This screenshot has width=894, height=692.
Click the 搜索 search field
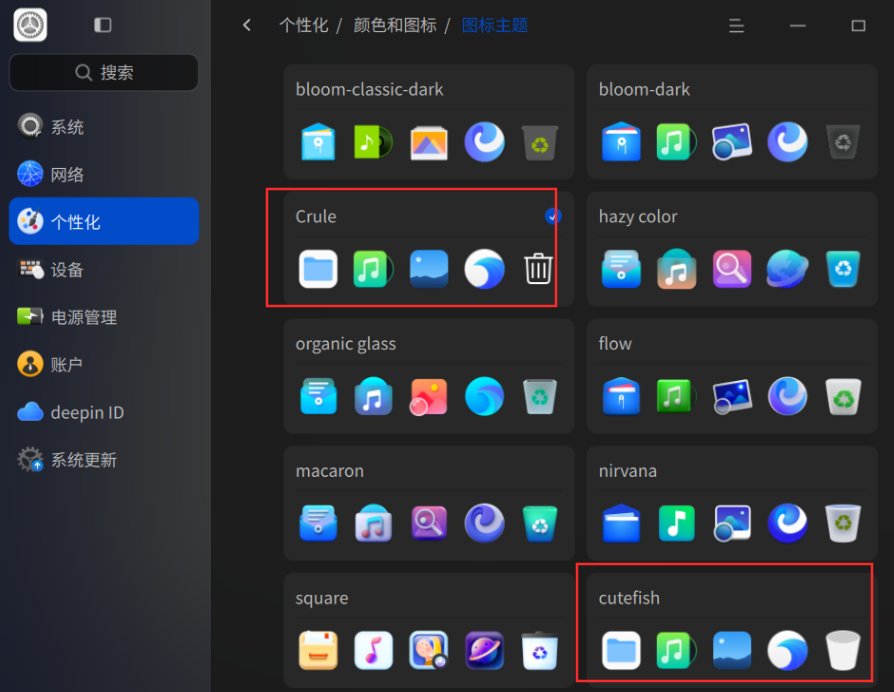pyautogui.click(x=104, y=72)
